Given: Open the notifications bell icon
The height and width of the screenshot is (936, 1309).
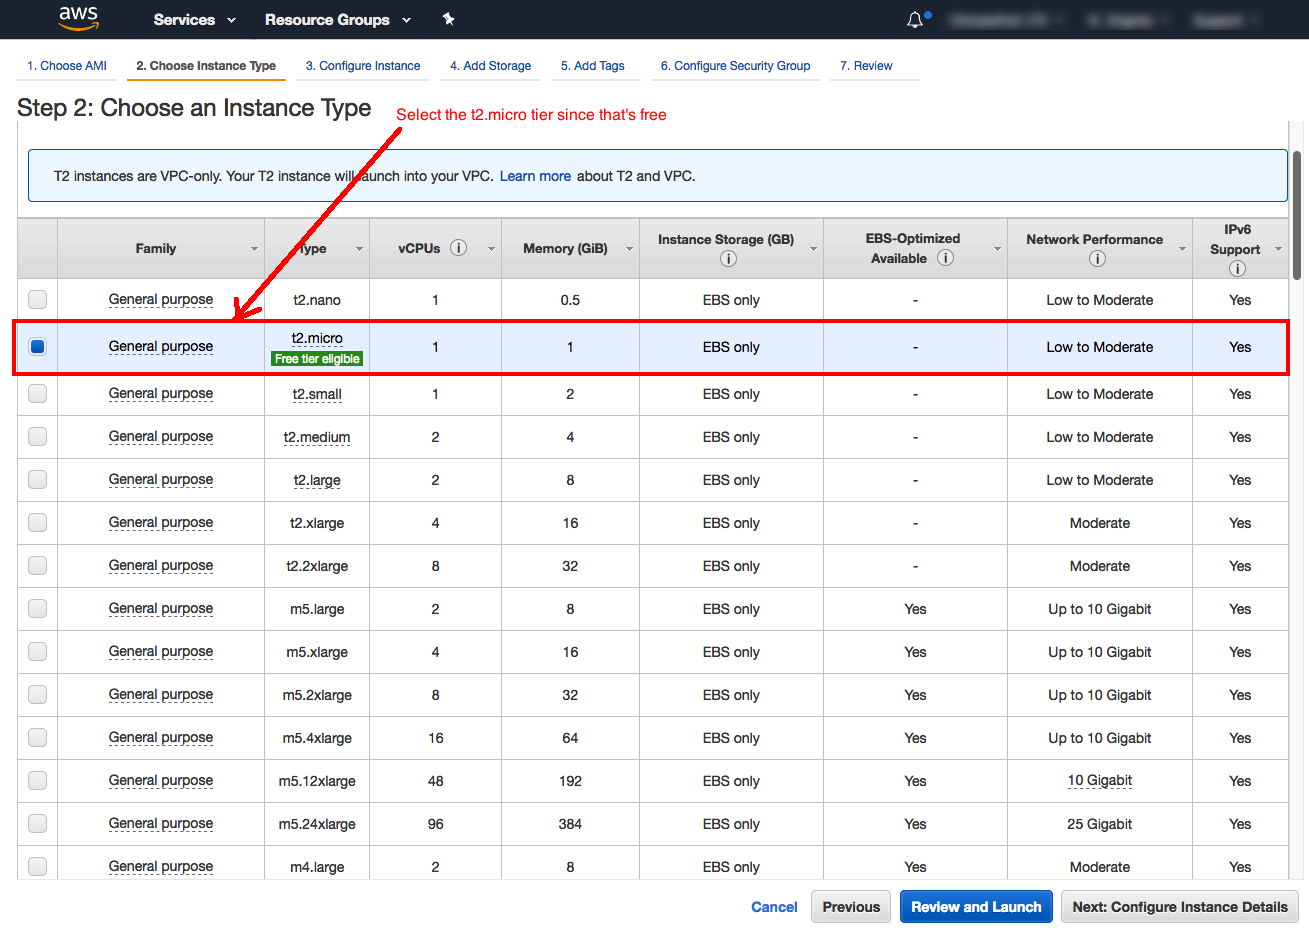Looking at the screenshot, I should click(916, 19).
